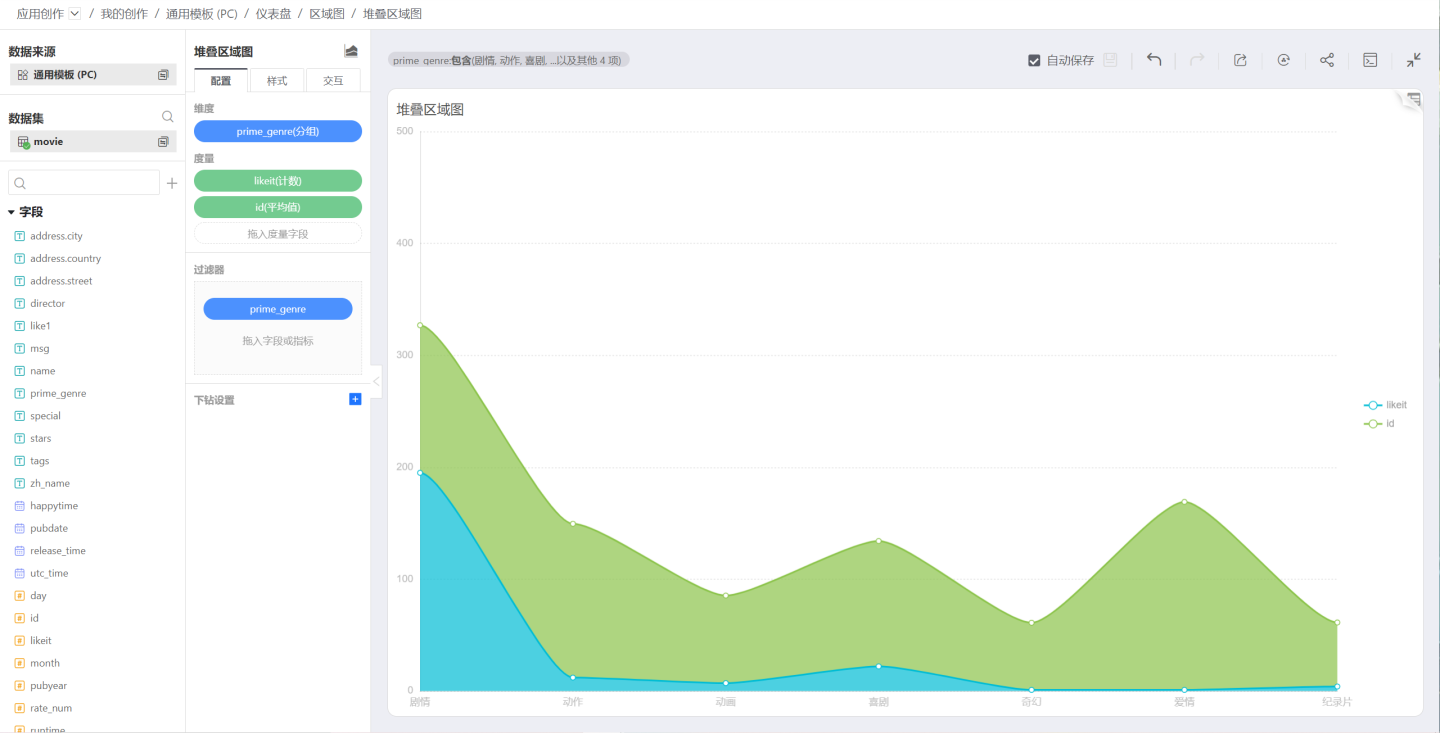Click the refresh data icon
Viewport: 1440px width, 734px height.
(x=1283, y=60)
